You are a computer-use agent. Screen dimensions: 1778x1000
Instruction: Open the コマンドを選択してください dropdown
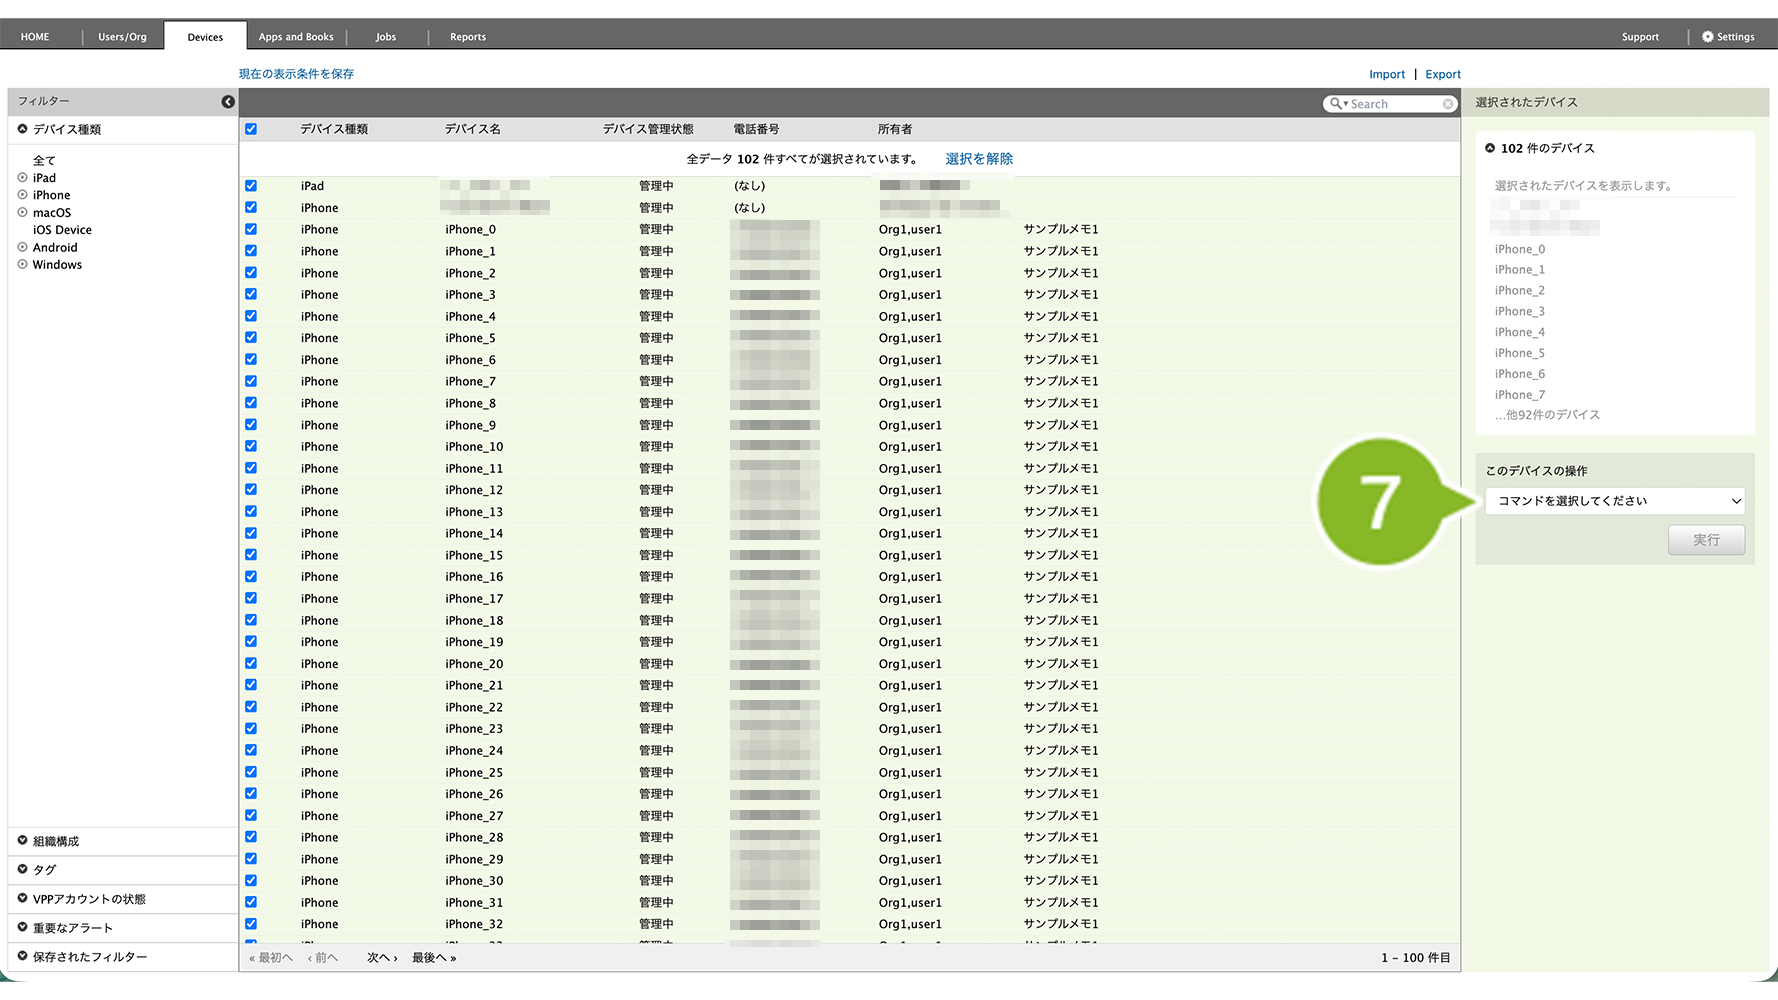[x=1614, y=501]
